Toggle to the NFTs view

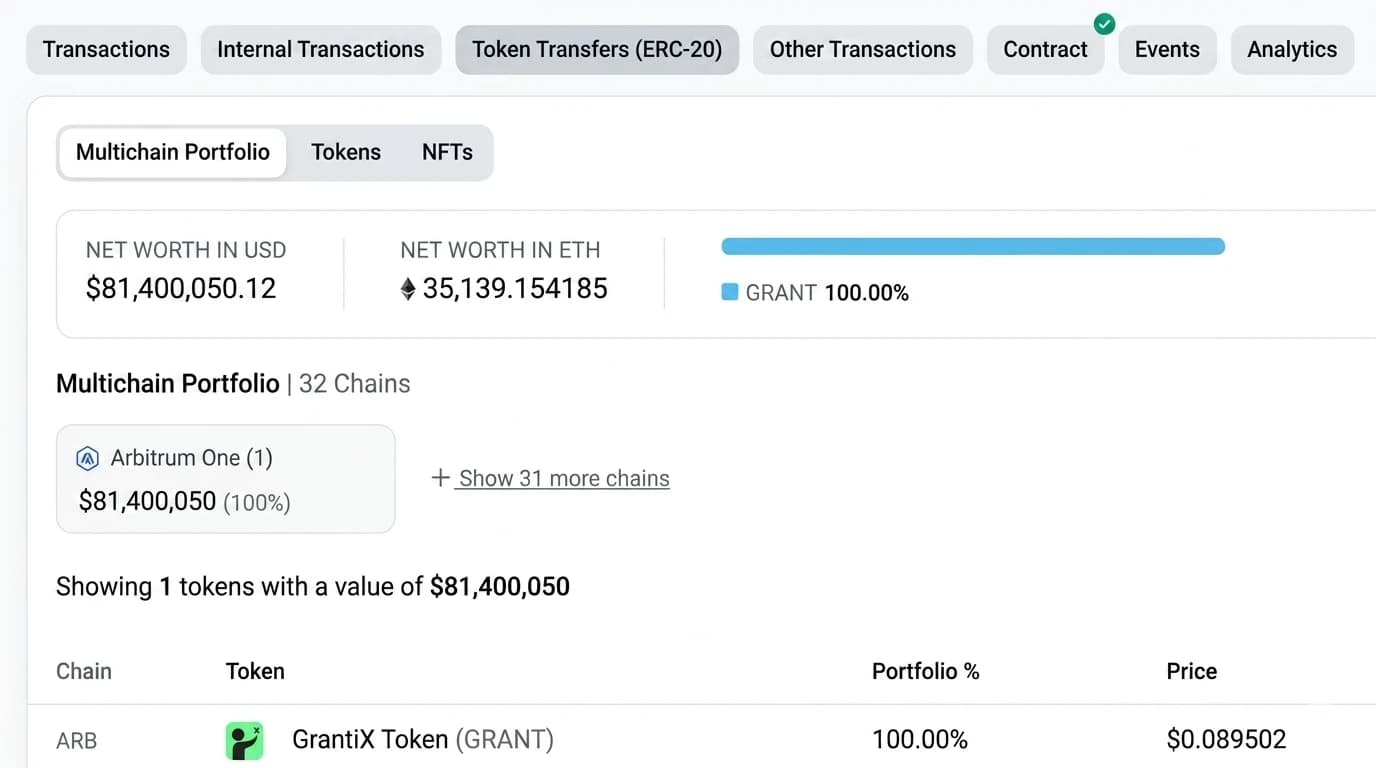pyautogui.click(x=447, y=152)
